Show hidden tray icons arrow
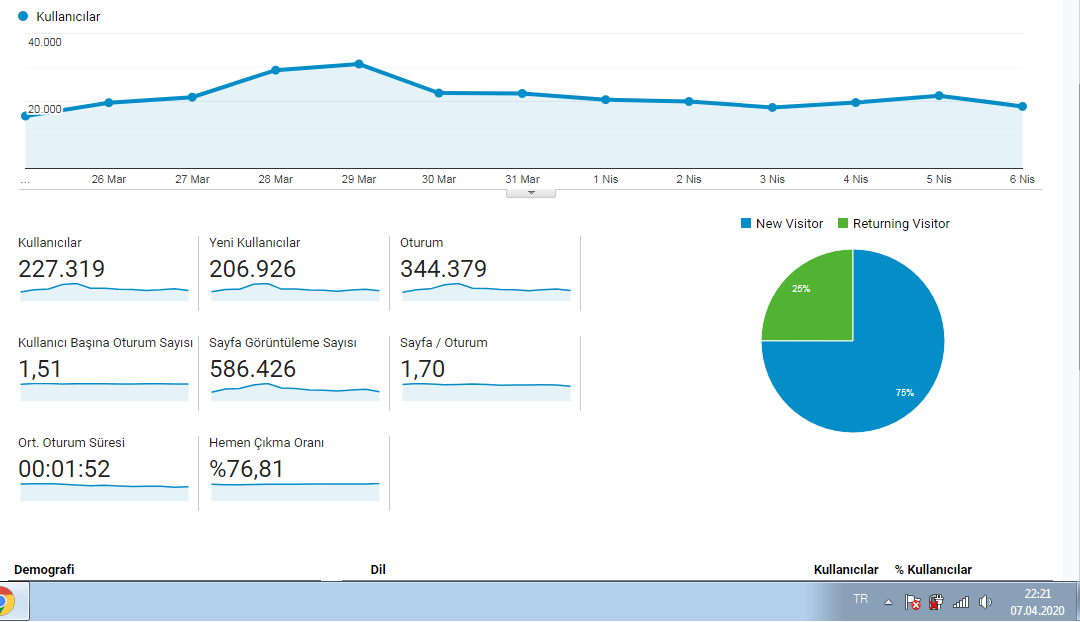The image size is (1080, 622). pyautogui.click(x=889, y=603)
